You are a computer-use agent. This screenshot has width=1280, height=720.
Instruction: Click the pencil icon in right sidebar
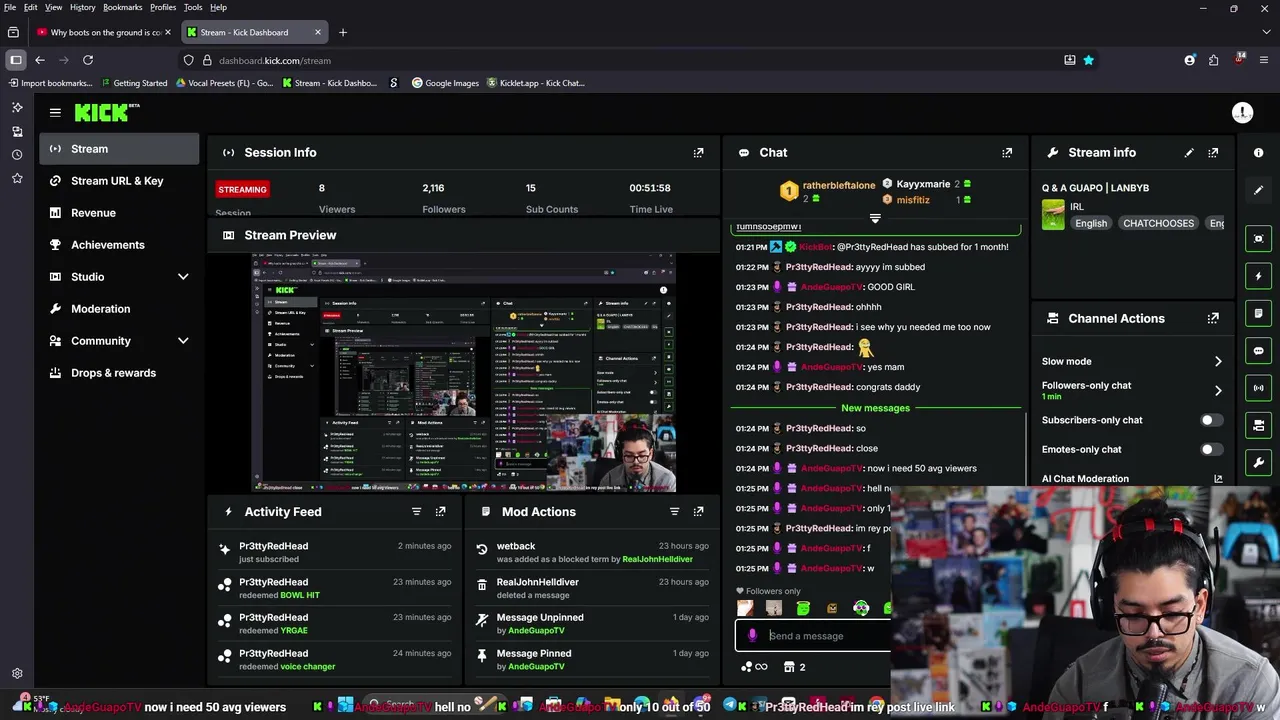[x=1259, y=190]
